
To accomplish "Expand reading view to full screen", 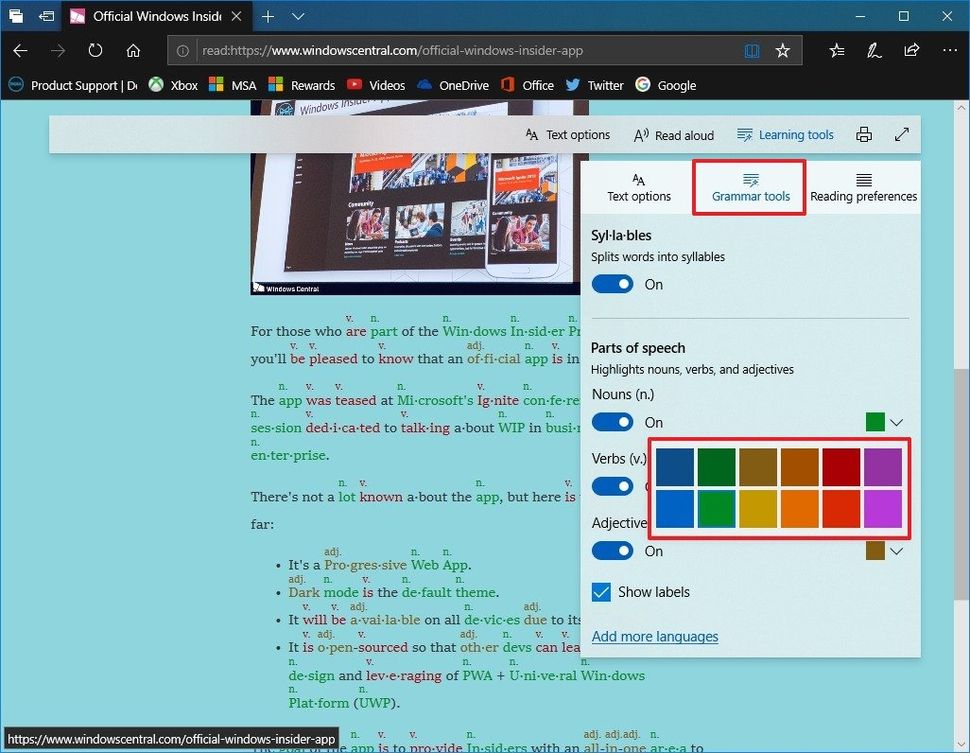I will pyautogui.click(x=902, y=134).
